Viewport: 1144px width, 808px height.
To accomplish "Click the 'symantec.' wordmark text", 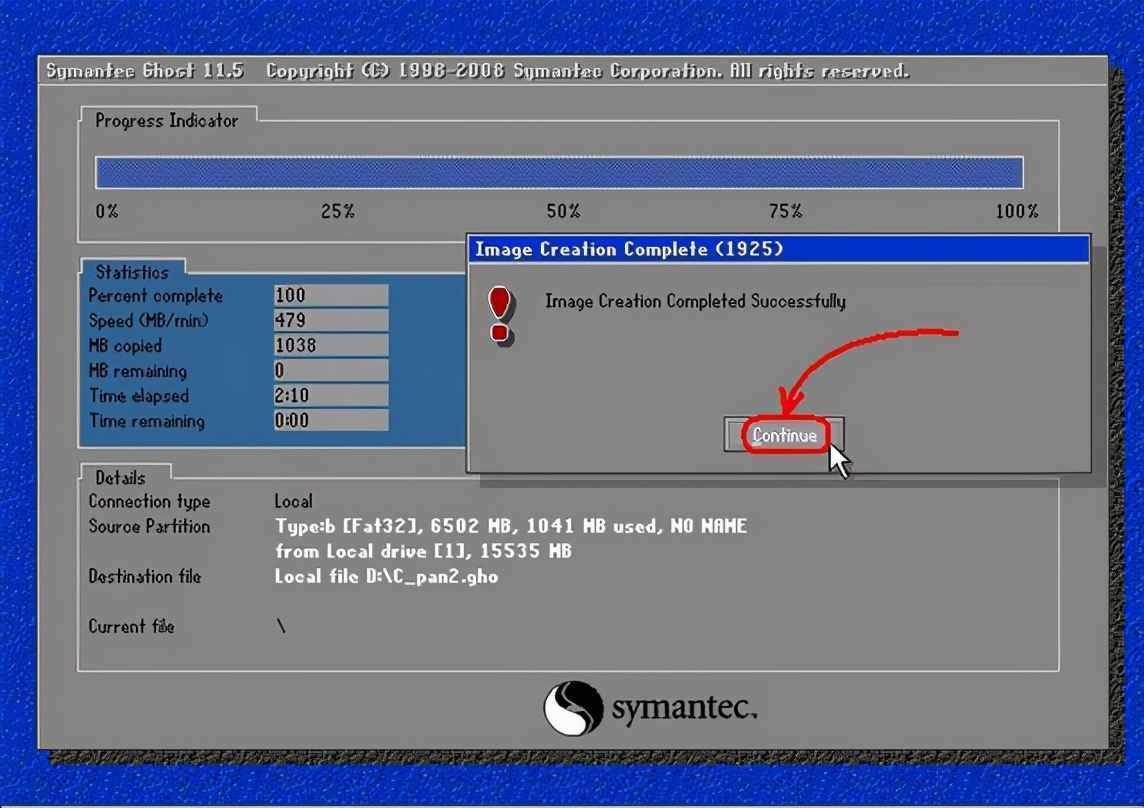I will click(684, 707).
